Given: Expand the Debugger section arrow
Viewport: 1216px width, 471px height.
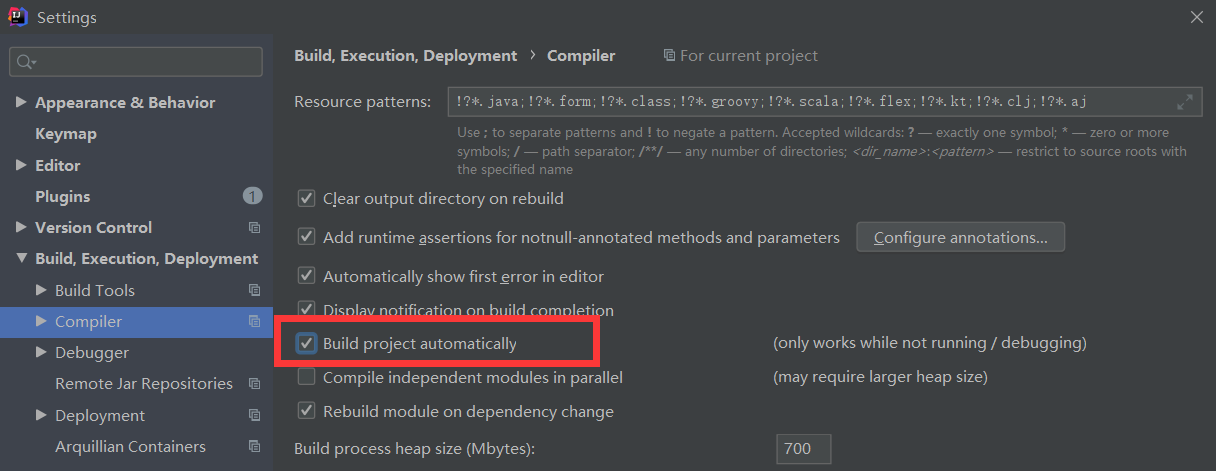Looking at the screenshot, I should 41,352.
